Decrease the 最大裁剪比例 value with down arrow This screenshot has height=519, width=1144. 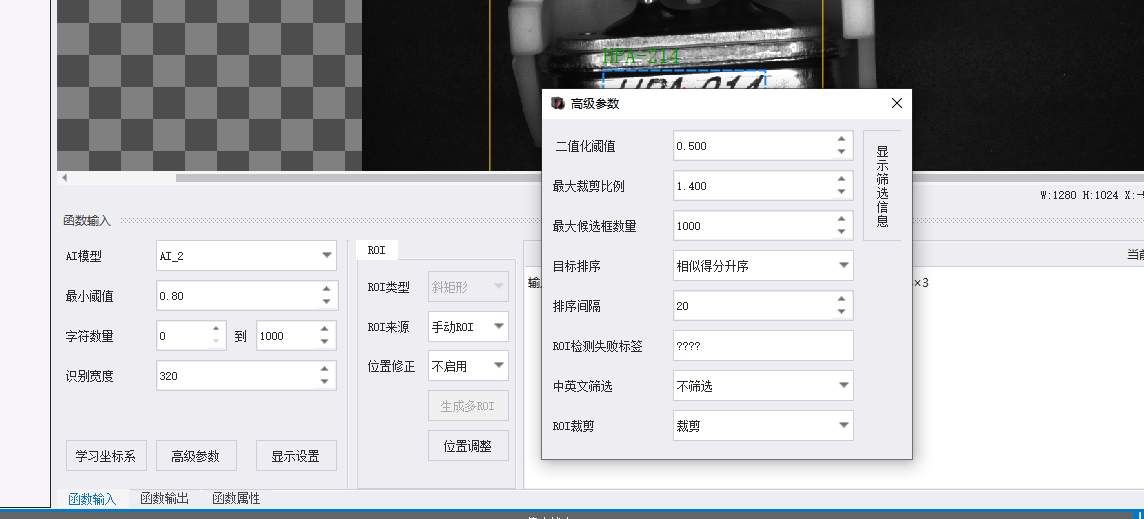click(x=841, y=192)
